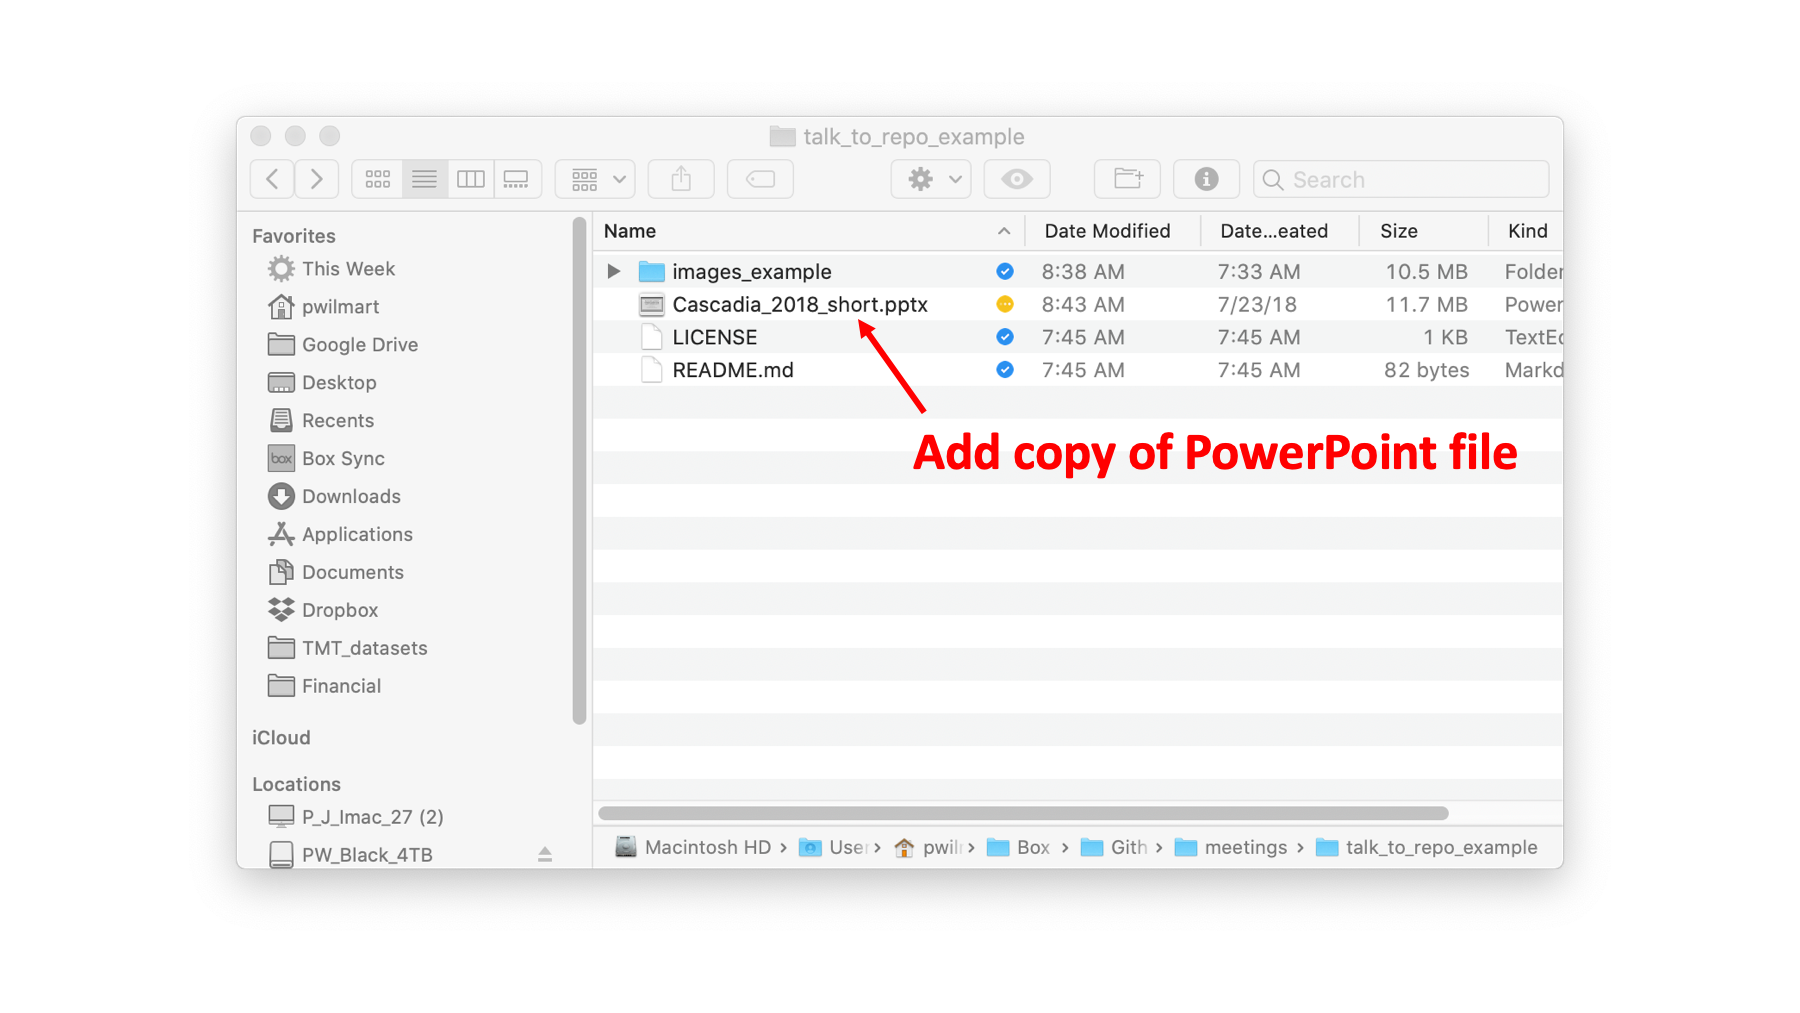Click yellow sync badge for Cascadia pptx

pos(1005,304)
